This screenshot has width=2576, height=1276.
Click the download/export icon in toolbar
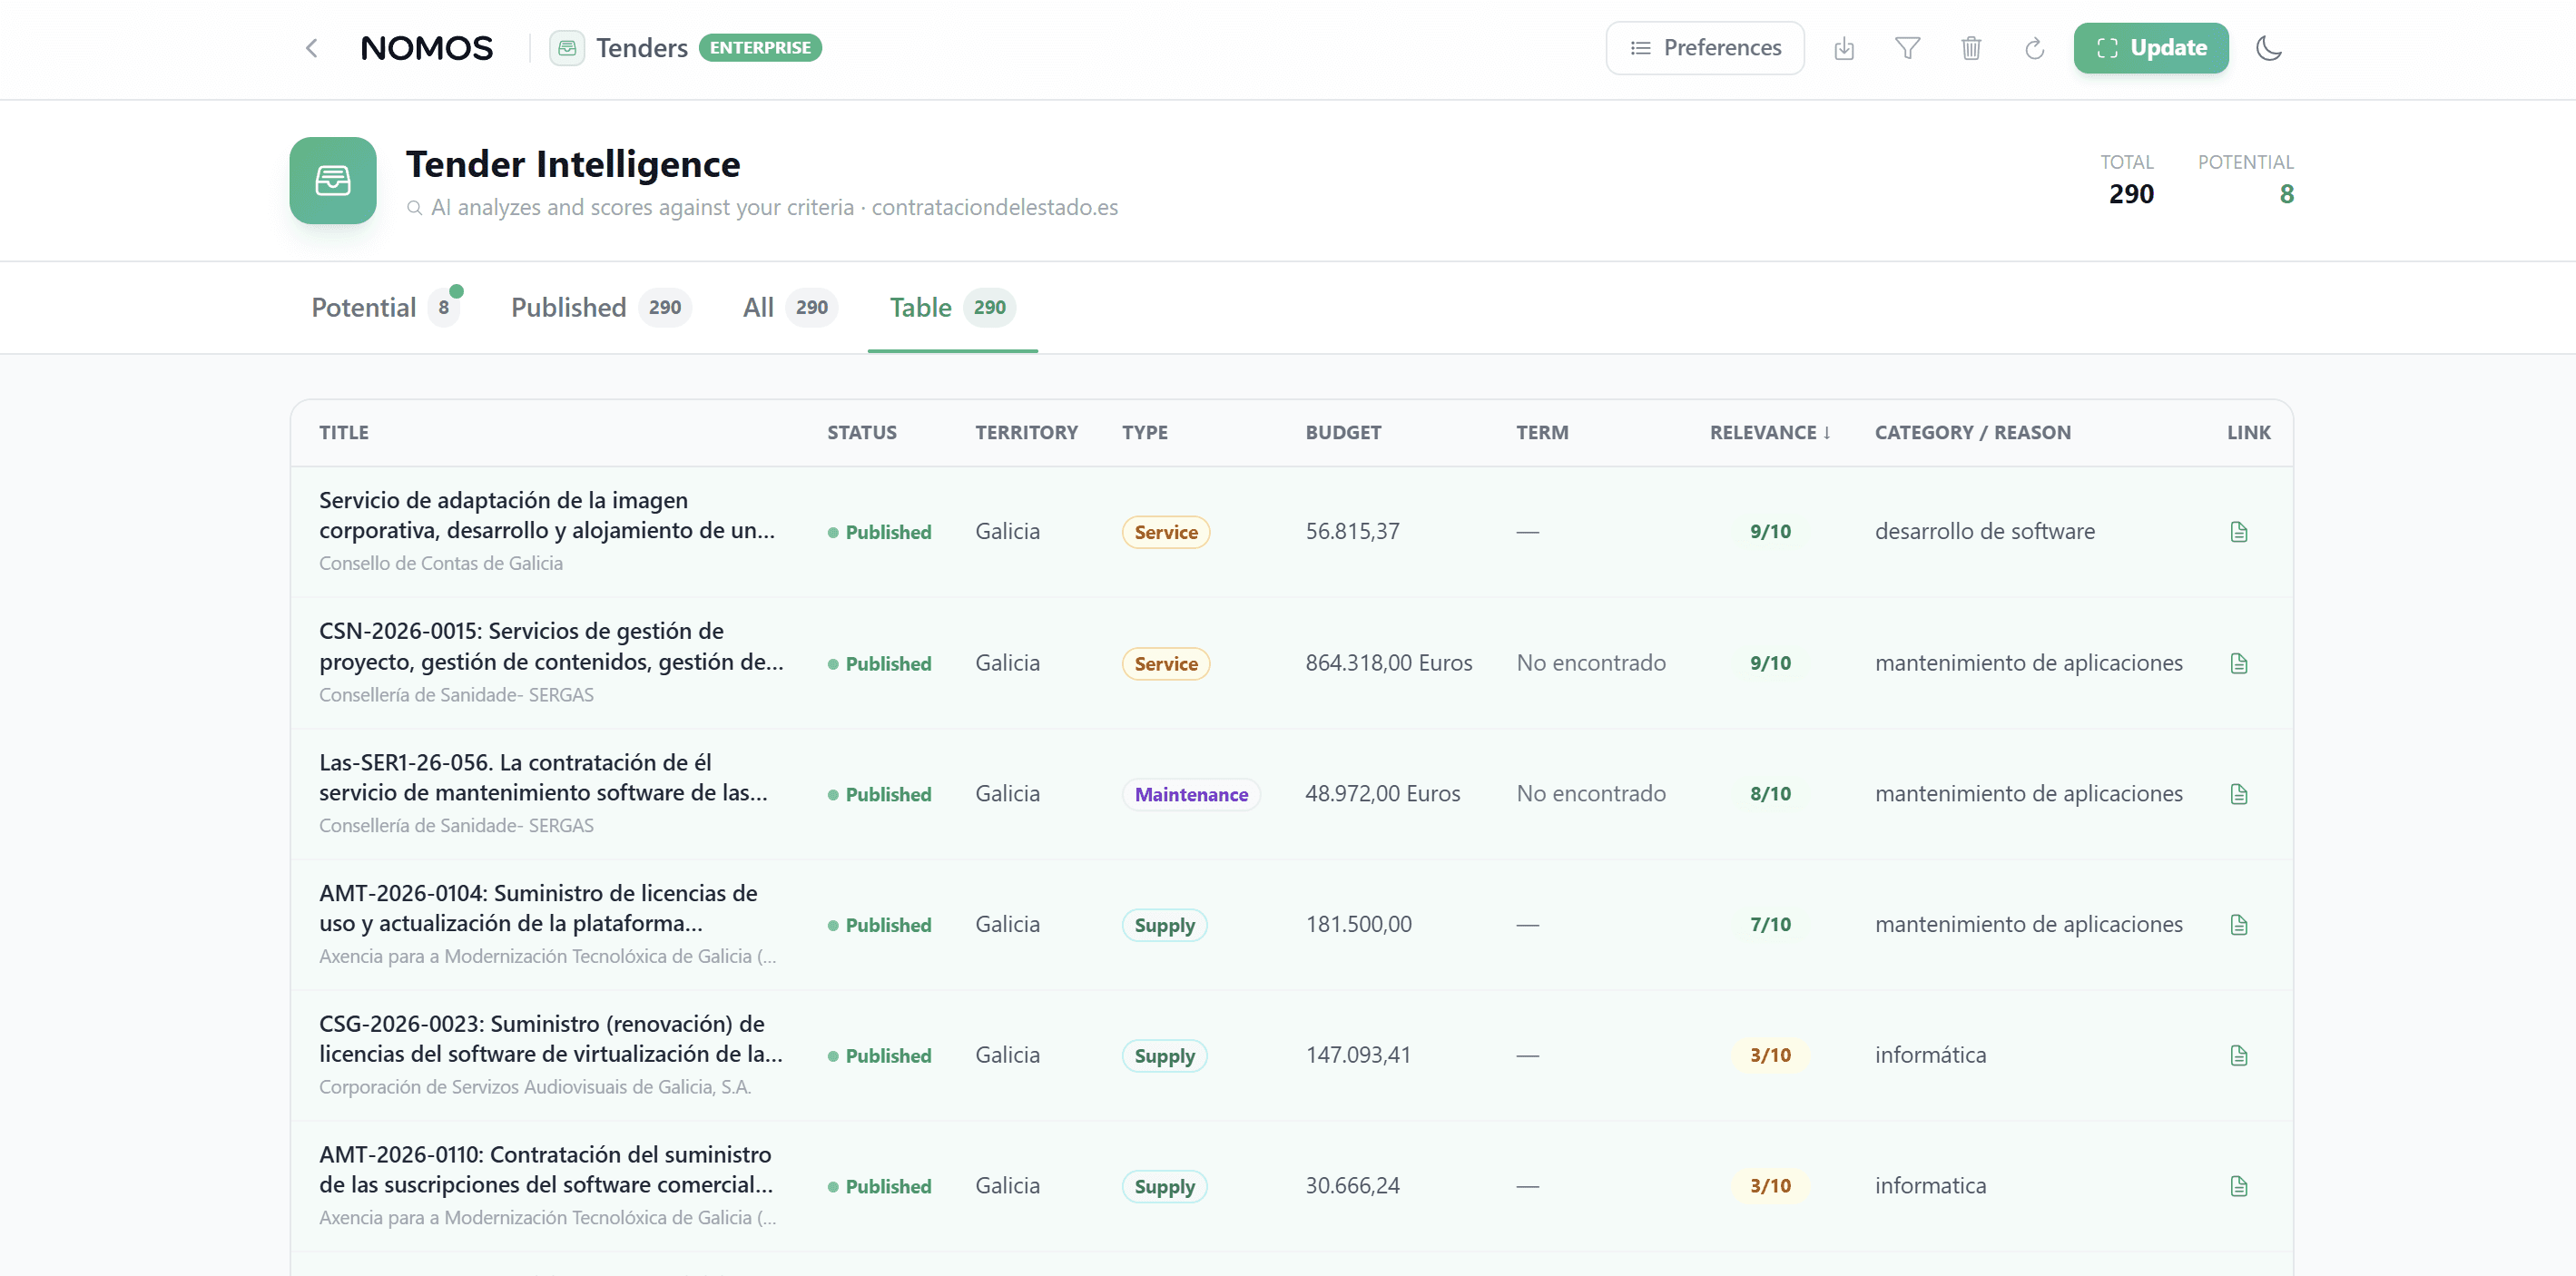pyautogui.click(x=1844, y=48)
